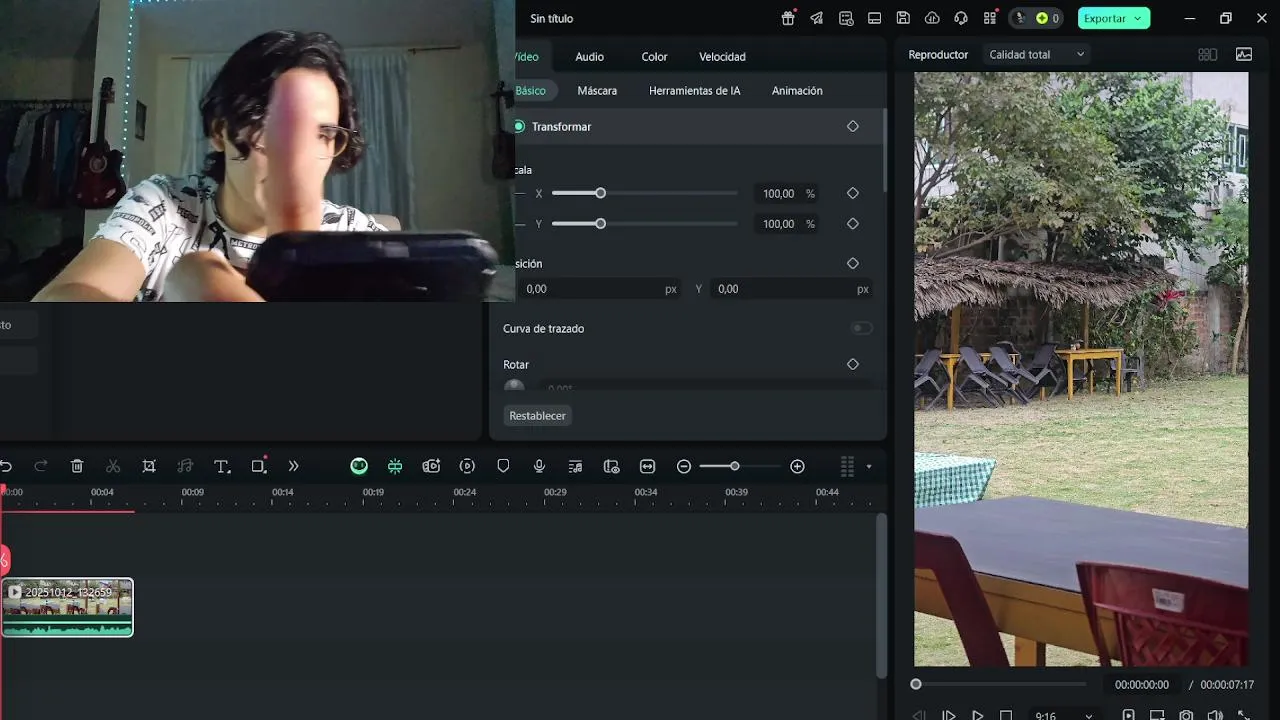Click the timeline ruler at 00:19
This screenshot has height=720, width=1280.
click(x=373, y=492)
